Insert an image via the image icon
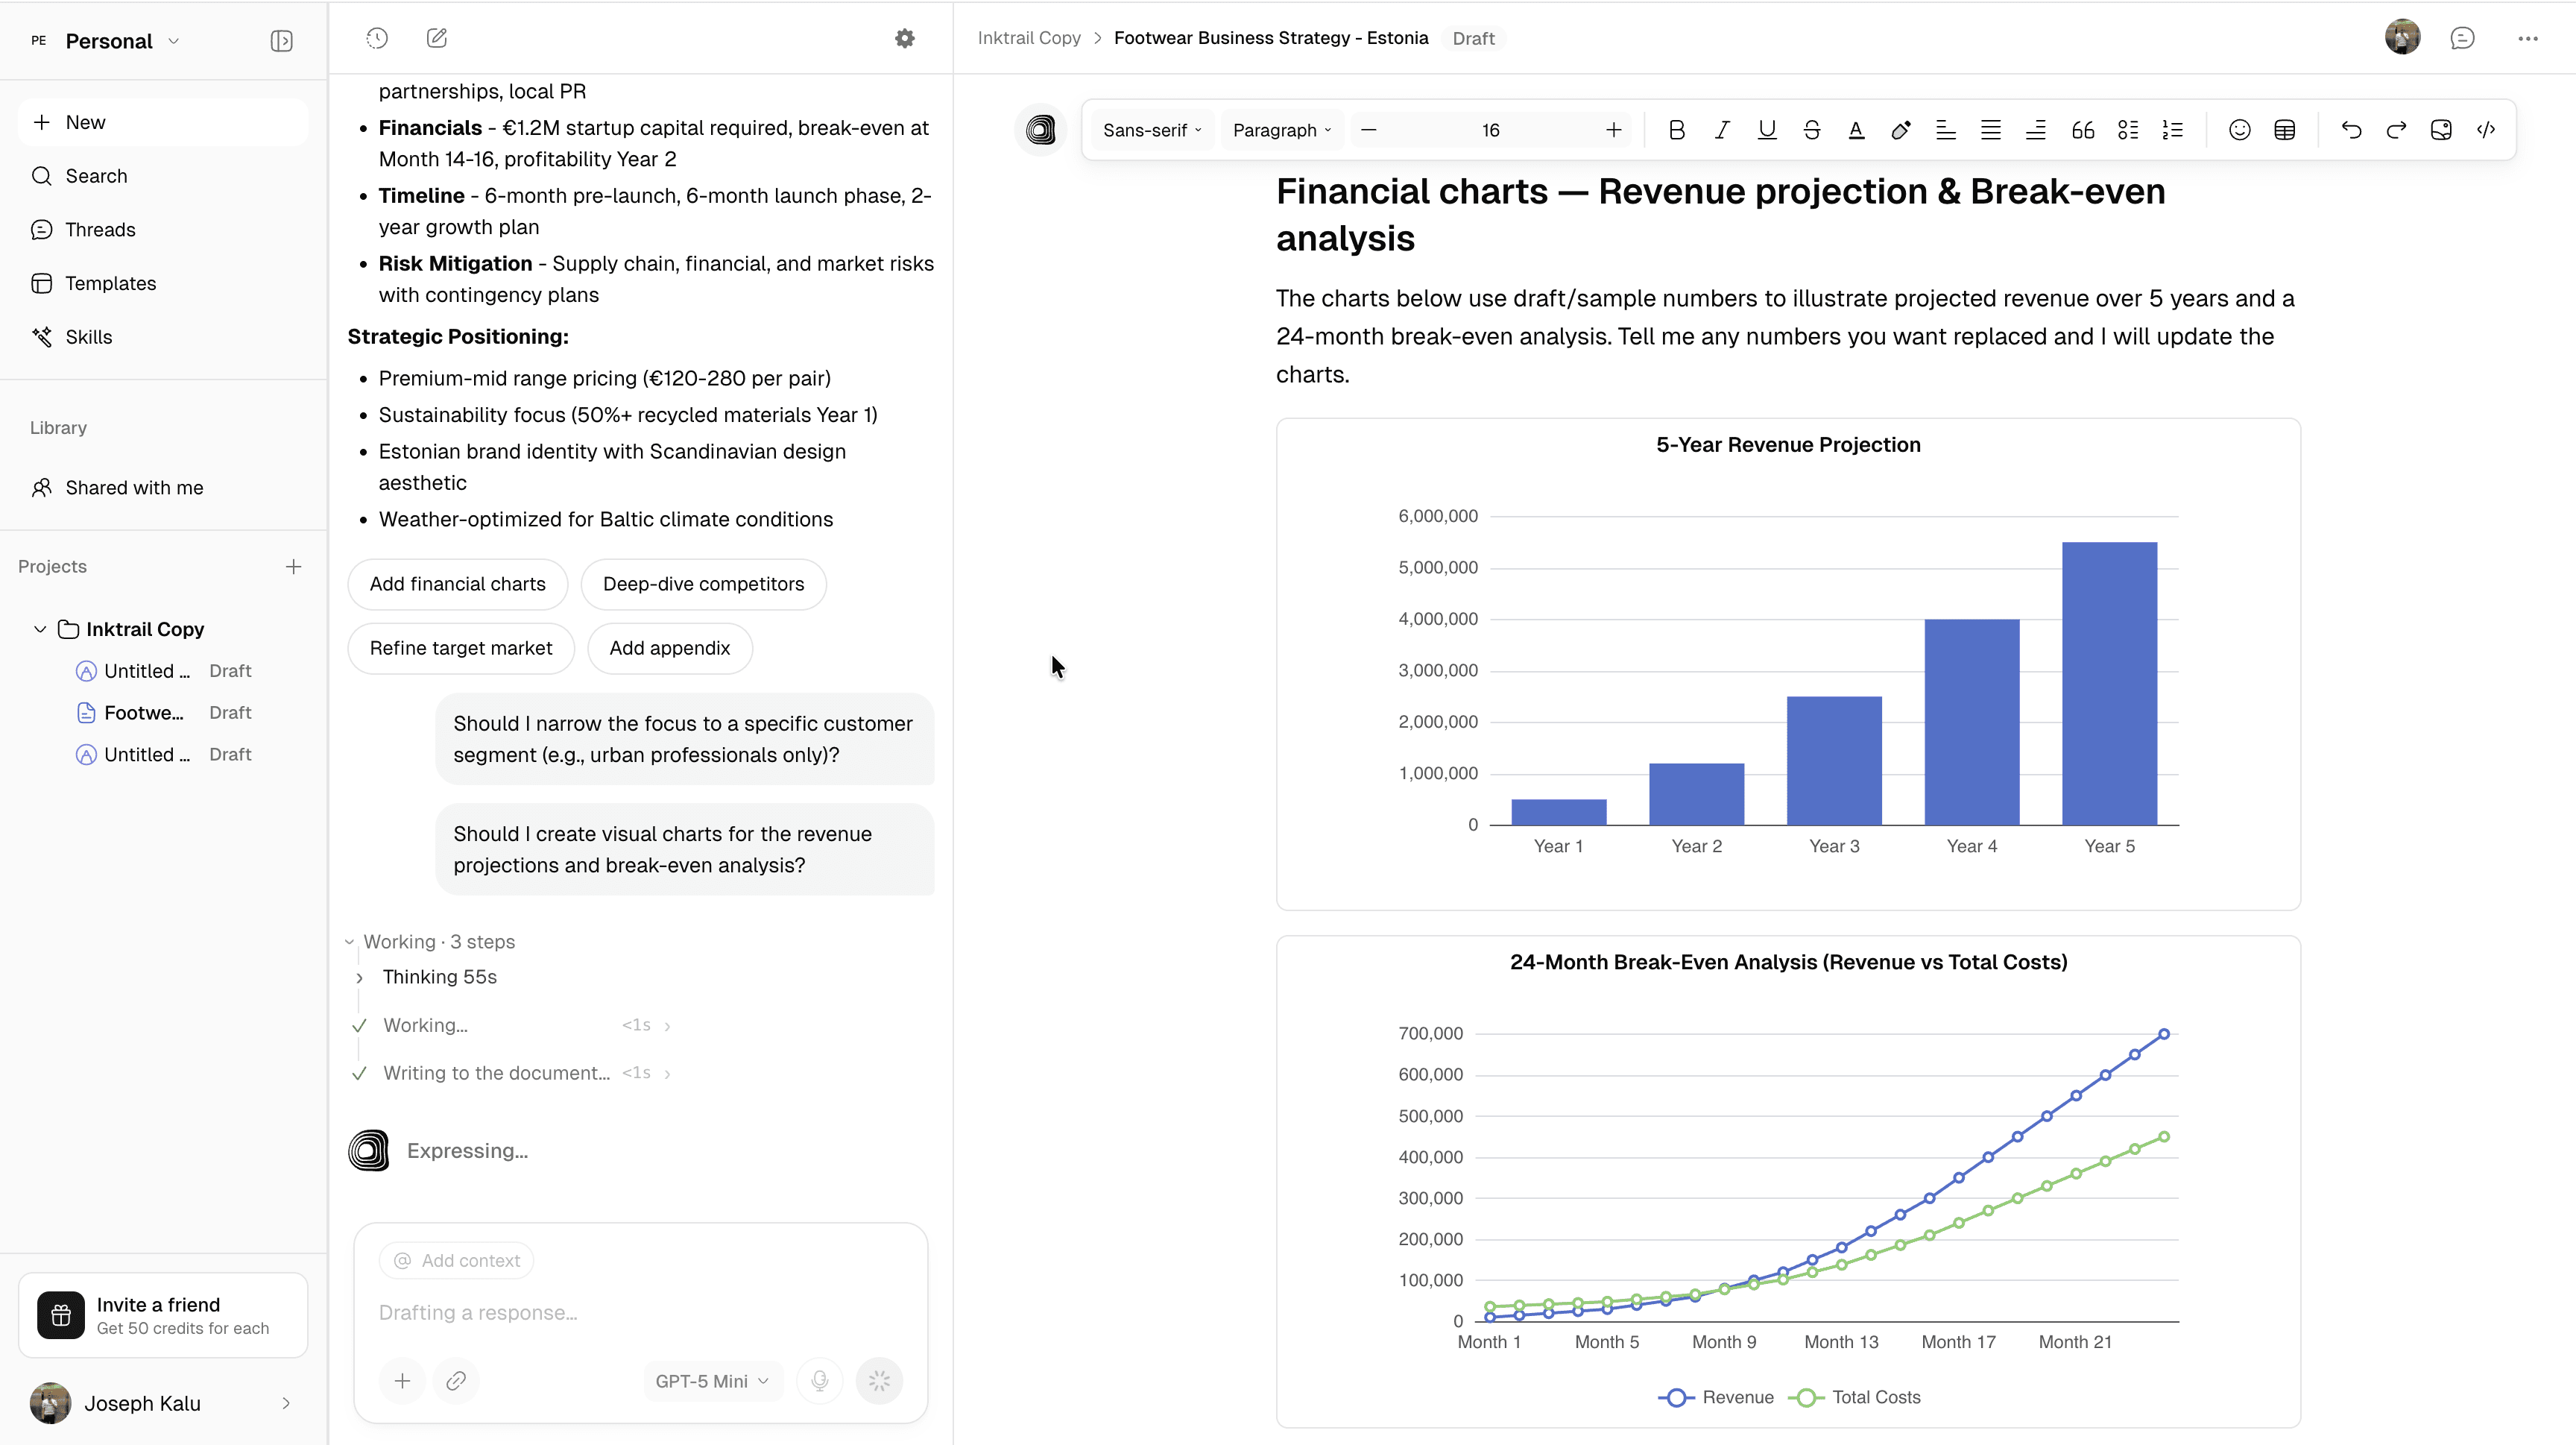 pyautogui.click(x=2441, y=129)
